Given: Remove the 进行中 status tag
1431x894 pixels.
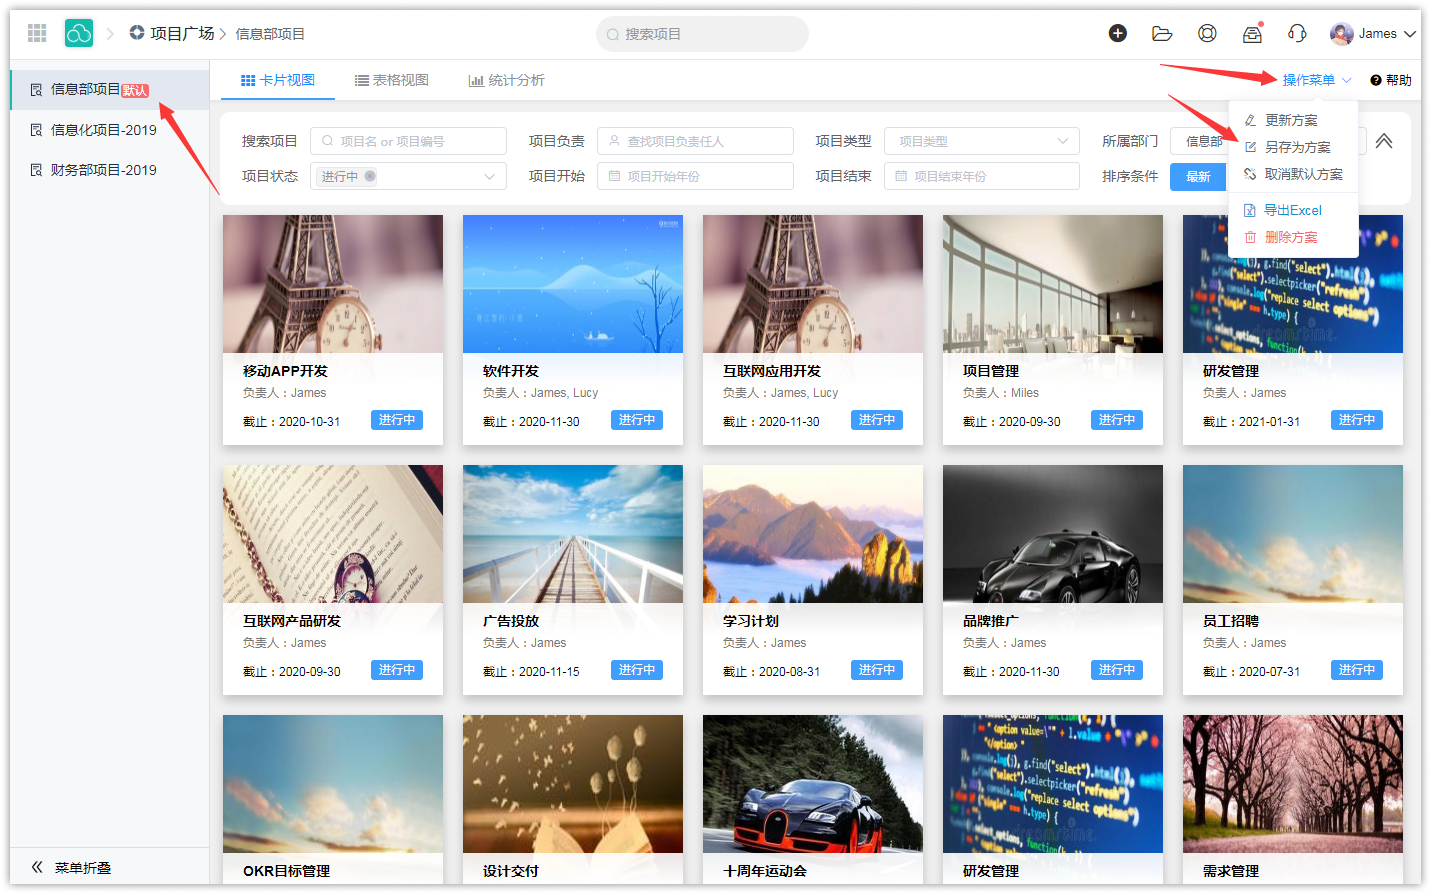Looking at the screenshot, I should (370, 176).
